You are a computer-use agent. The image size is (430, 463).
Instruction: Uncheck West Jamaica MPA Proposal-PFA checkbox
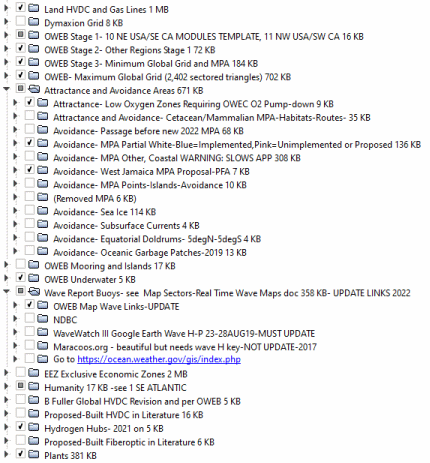30,170
